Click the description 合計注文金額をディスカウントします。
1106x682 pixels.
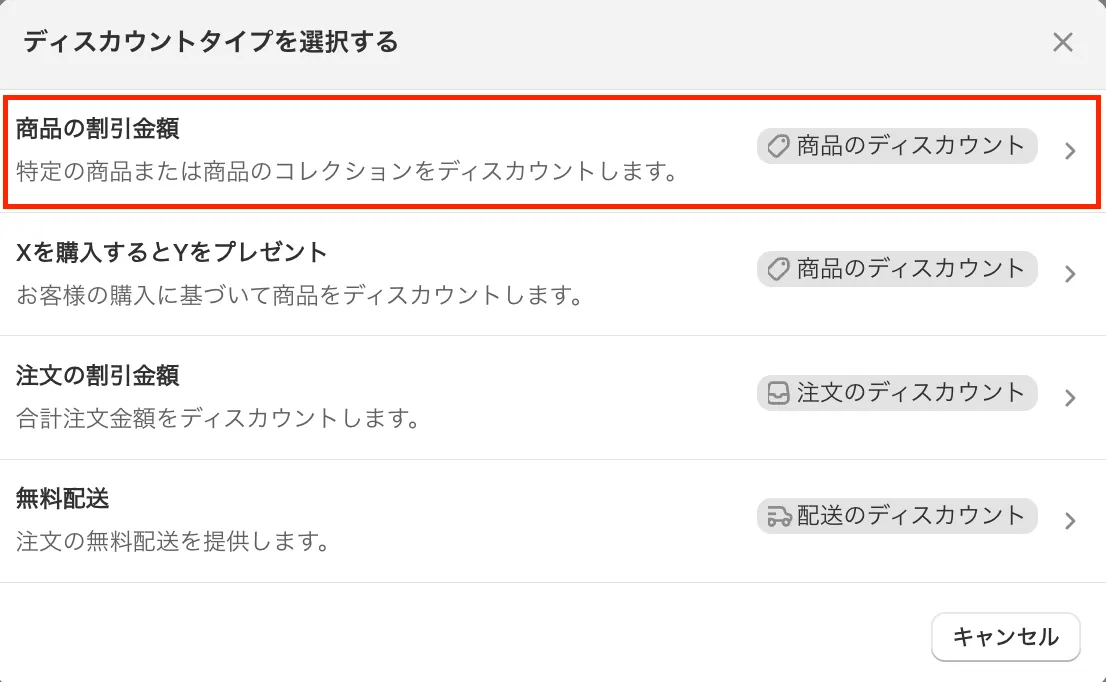(x=217, y=418)
